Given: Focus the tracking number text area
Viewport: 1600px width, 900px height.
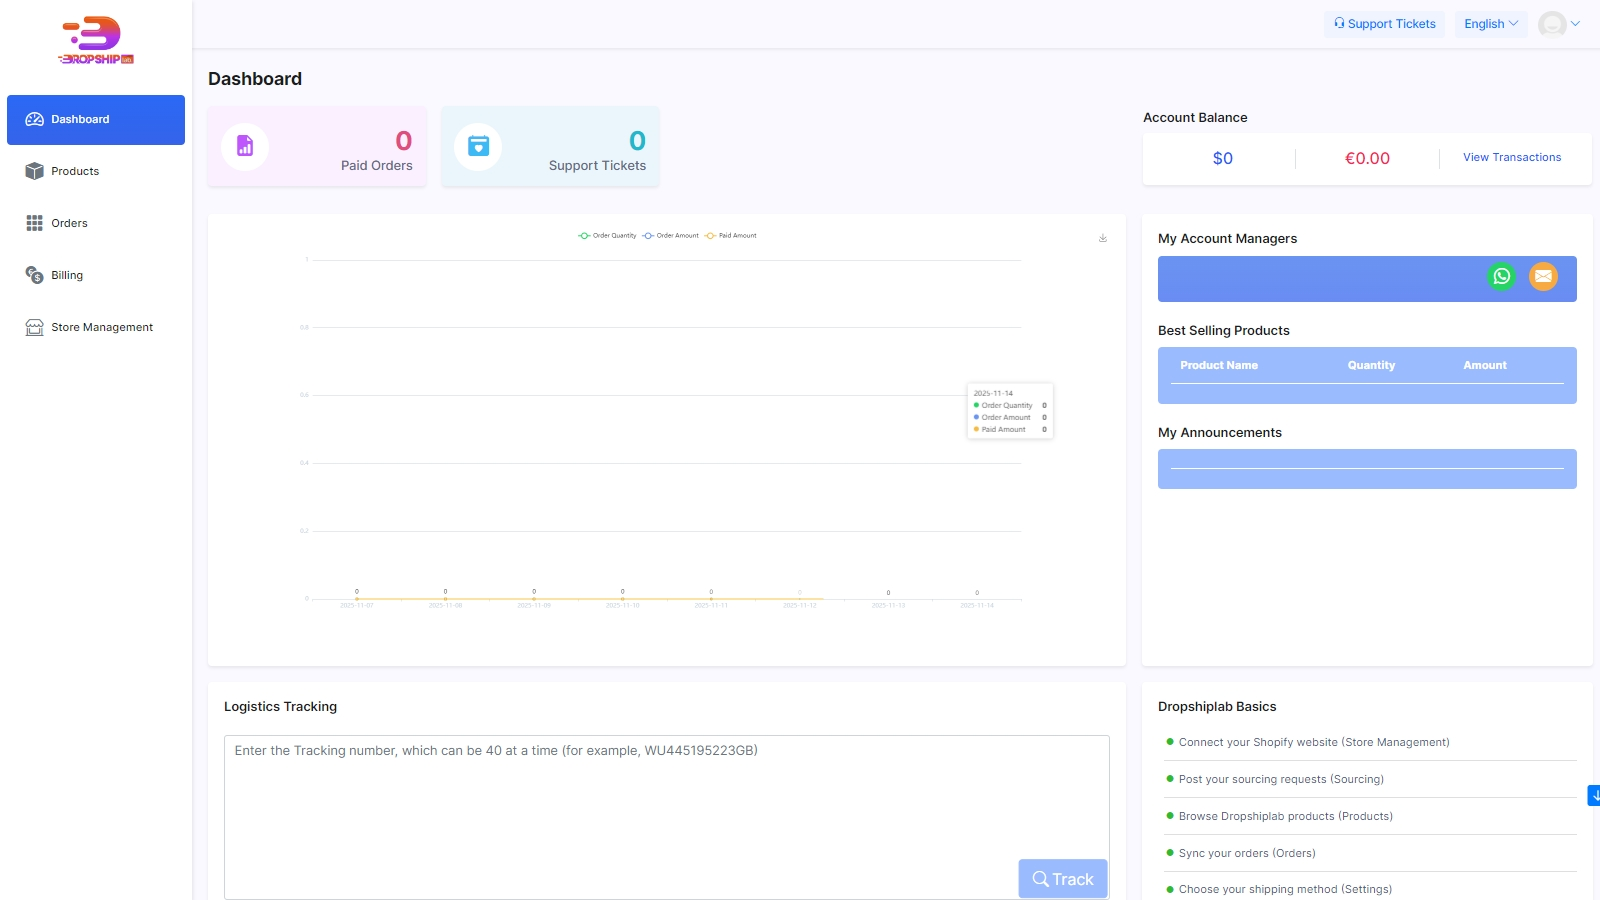Looking at the screenshot, I should 667,818.
